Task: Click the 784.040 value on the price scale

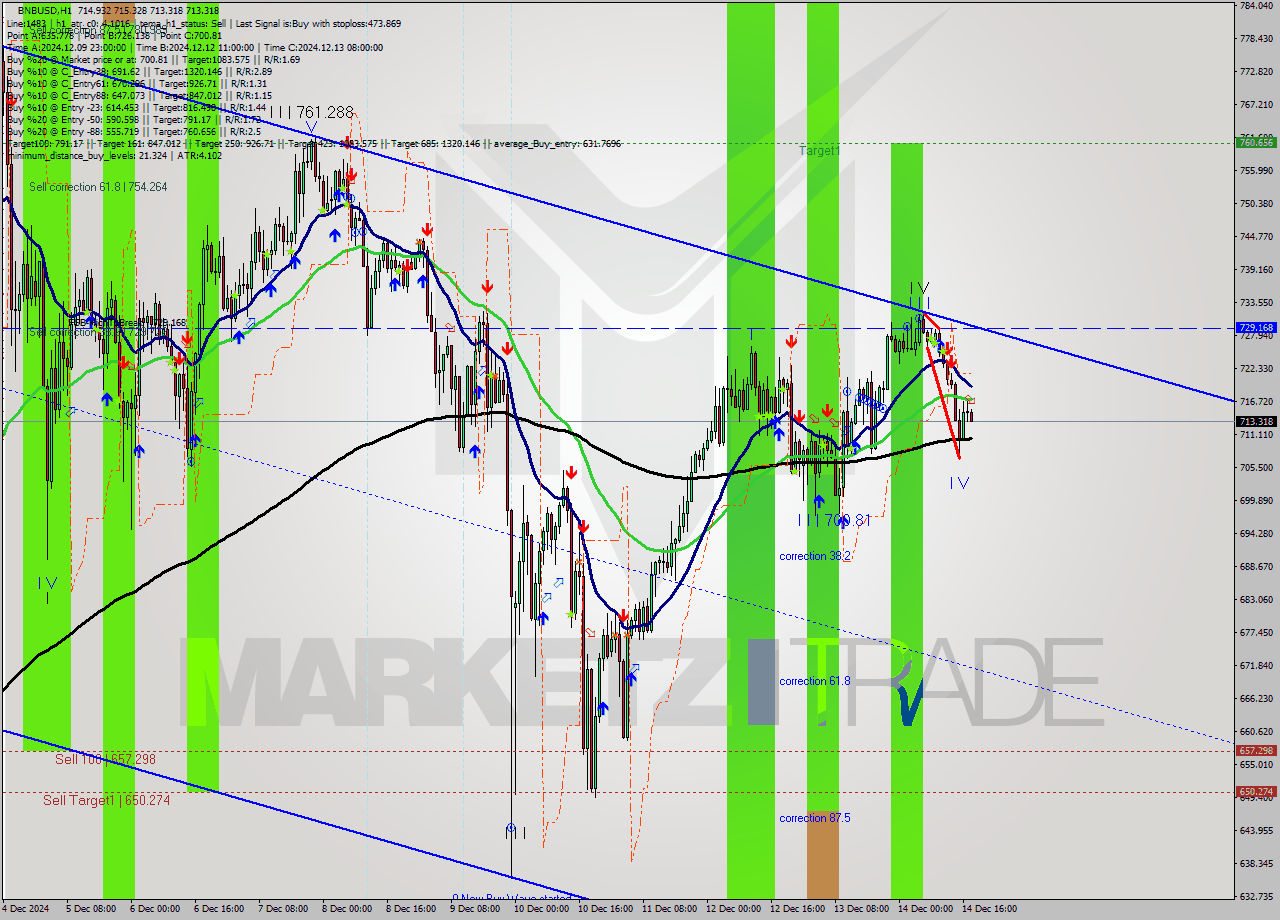Action: click(1255, 6)
